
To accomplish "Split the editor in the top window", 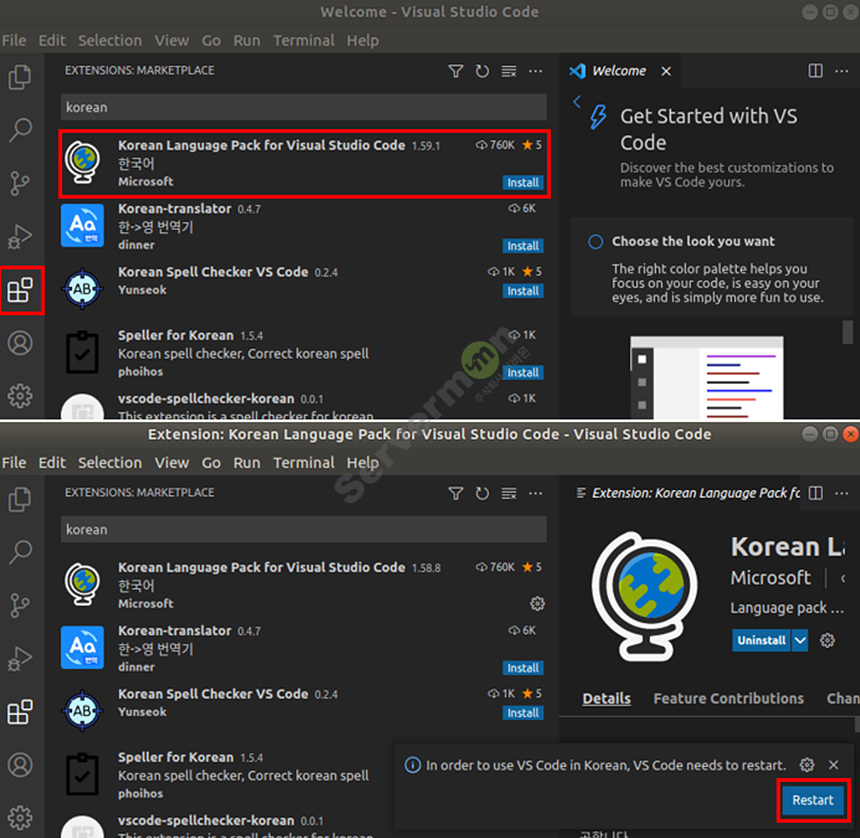I will click(x=816, y=71).
